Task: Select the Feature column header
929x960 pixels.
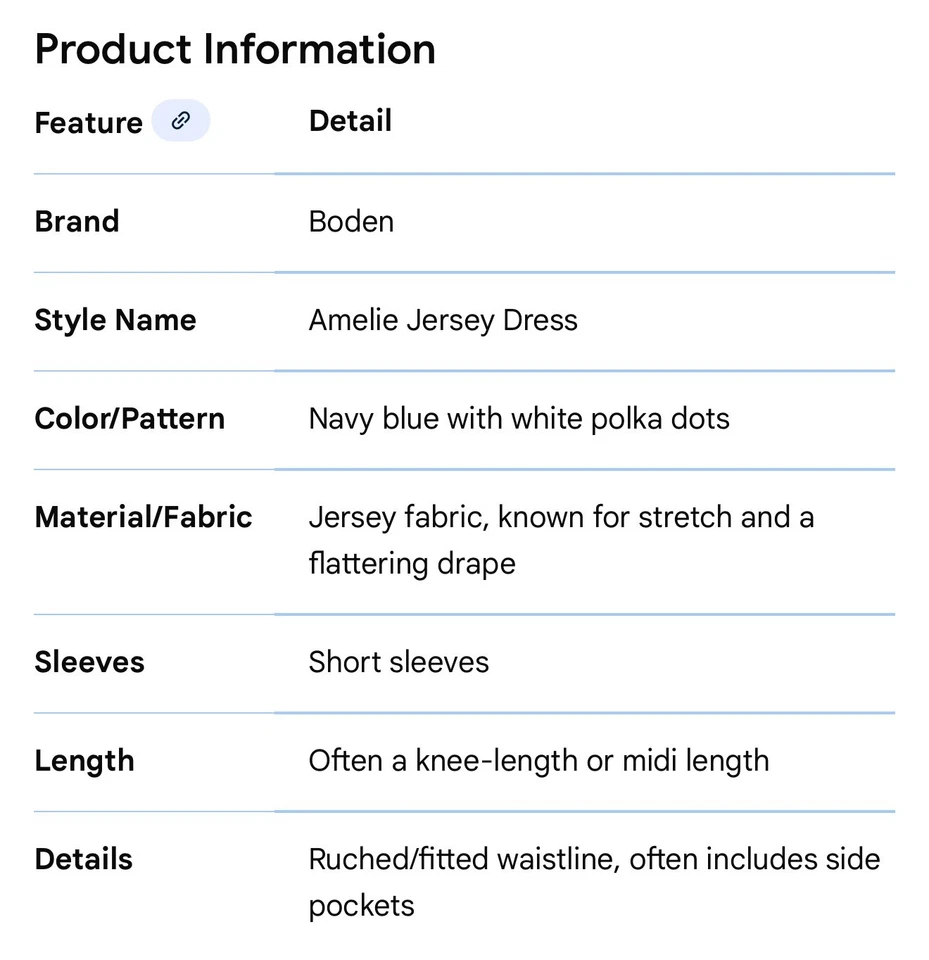Action: point(88,123)
